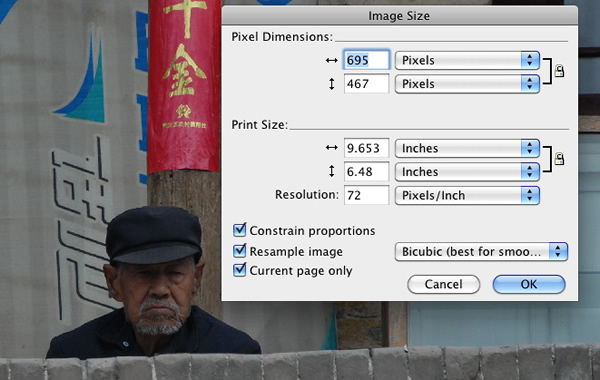Click the print width horizontal arrow icon
Image resolution: width=600 pixels, height=380 pixels.
(331, 148)
